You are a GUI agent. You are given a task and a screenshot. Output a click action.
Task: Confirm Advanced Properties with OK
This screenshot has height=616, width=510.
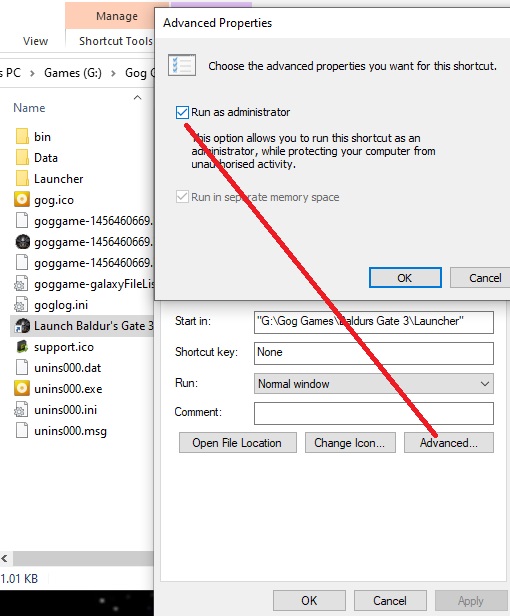coord(405,278)
